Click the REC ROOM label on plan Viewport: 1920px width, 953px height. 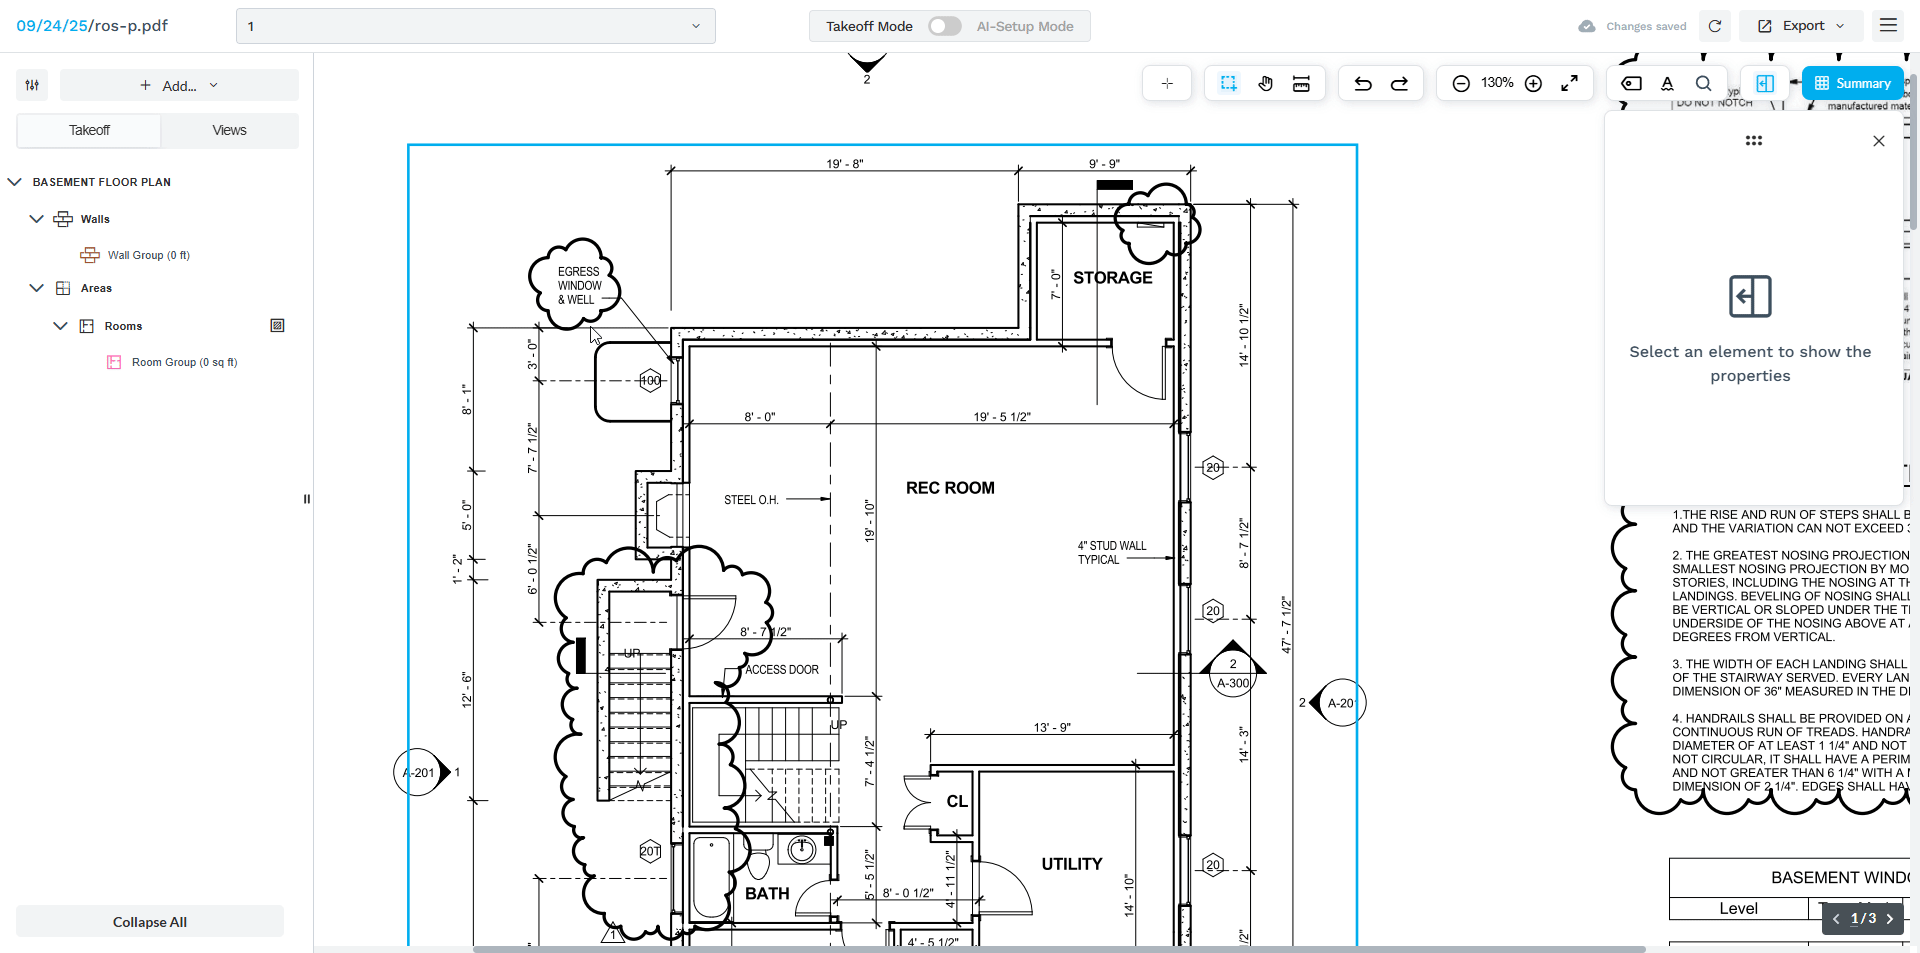tap(950, 488)
